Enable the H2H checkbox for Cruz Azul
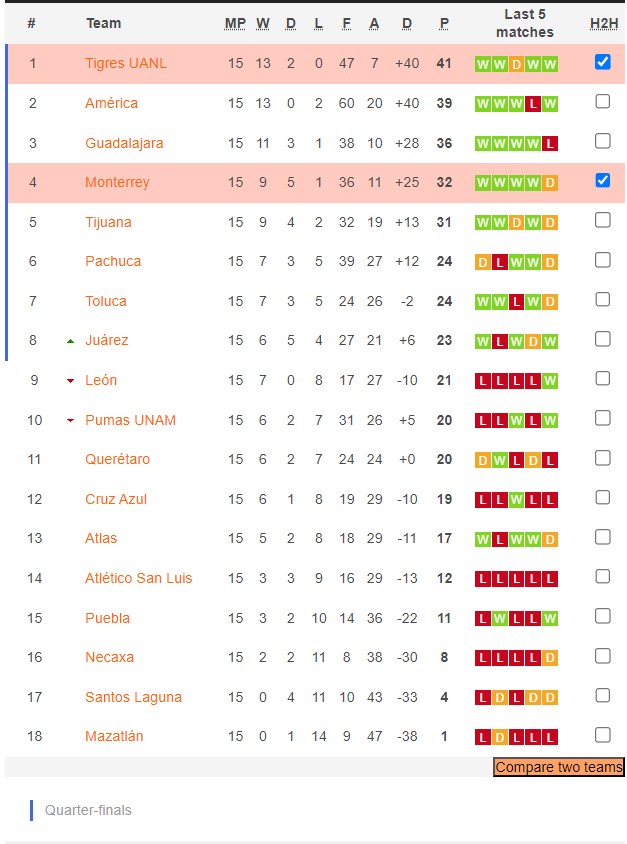 [x=602, y=498]
